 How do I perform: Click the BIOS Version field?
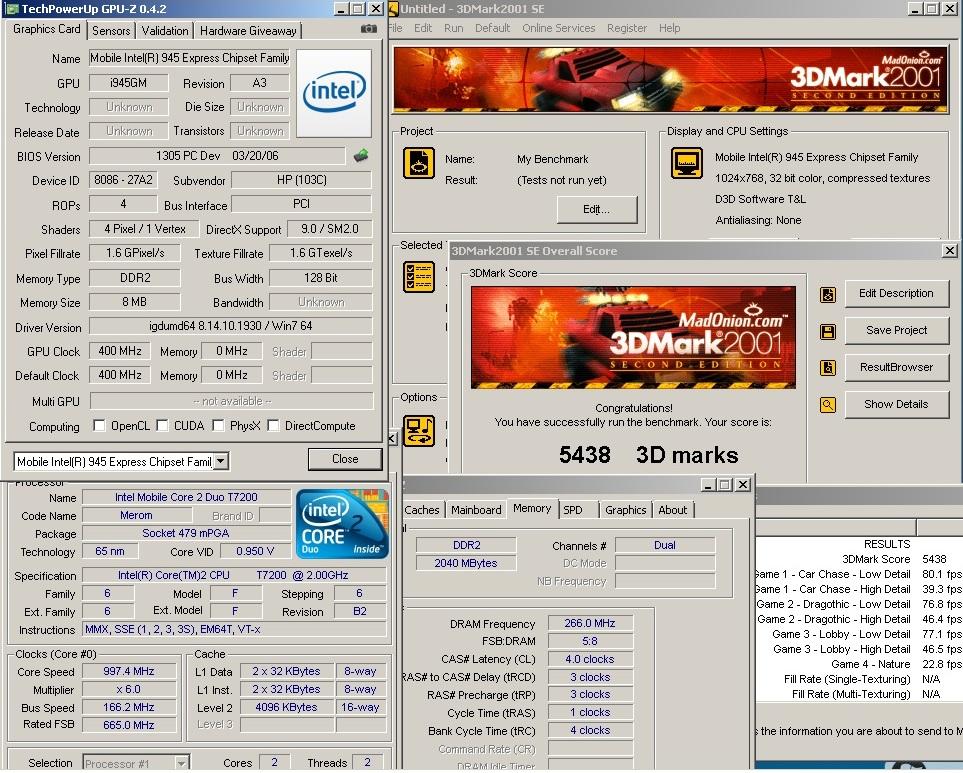(x=217, y=156)
